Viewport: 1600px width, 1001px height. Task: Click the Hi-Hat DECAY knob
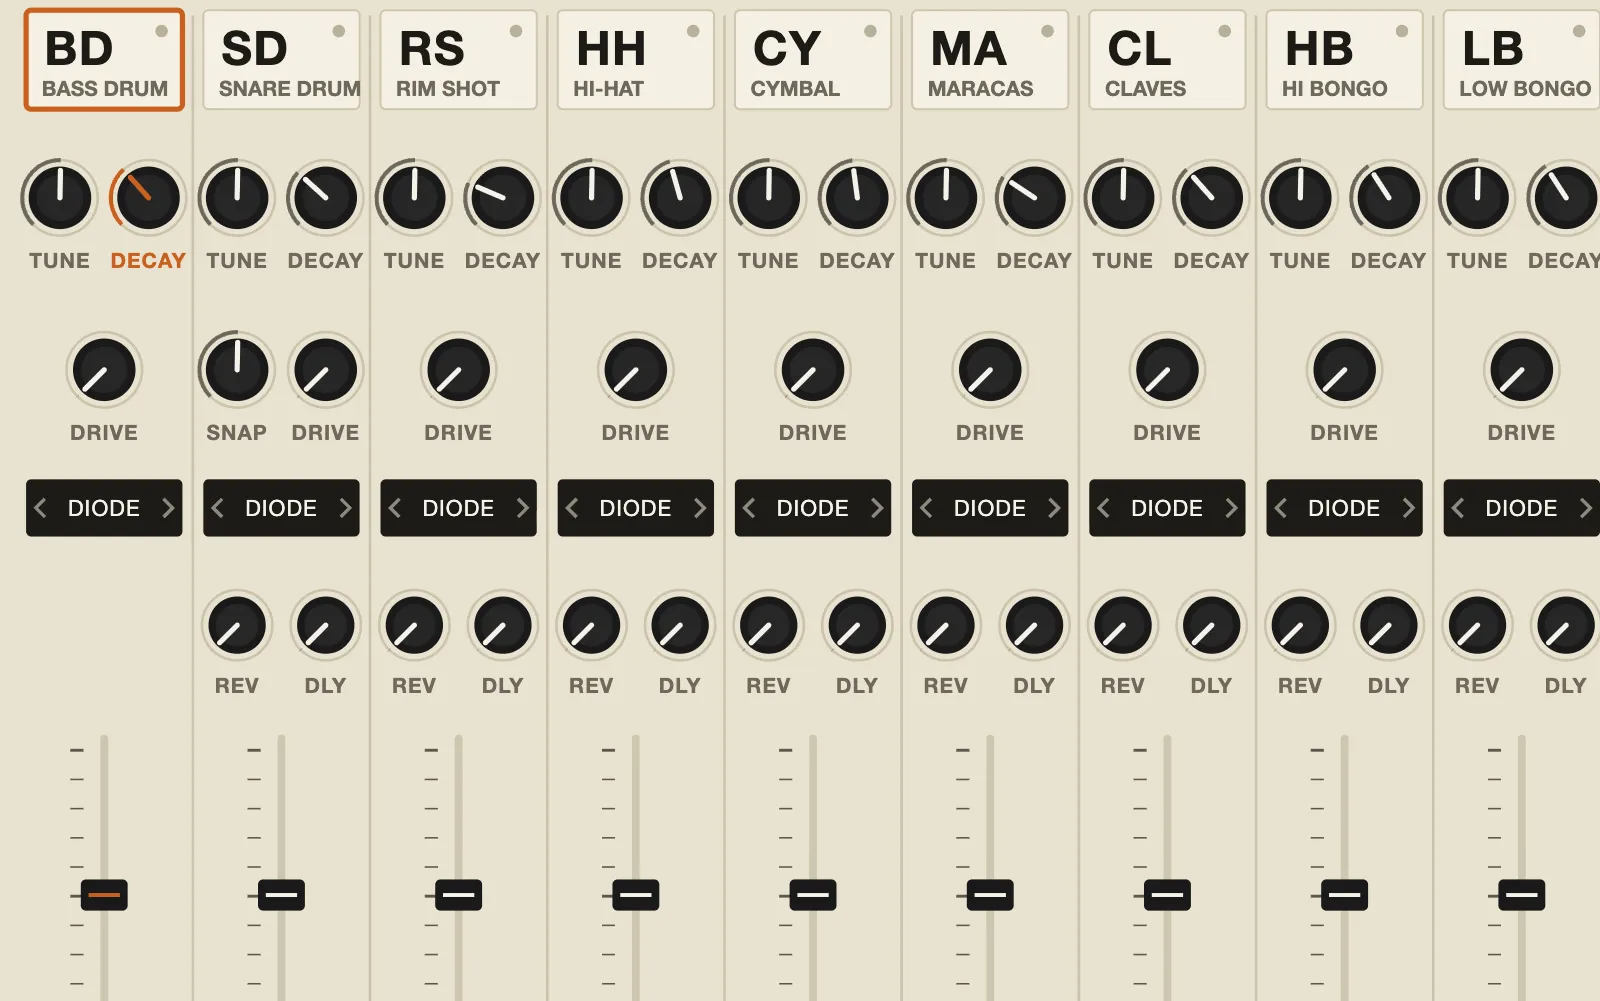point(680,198)
